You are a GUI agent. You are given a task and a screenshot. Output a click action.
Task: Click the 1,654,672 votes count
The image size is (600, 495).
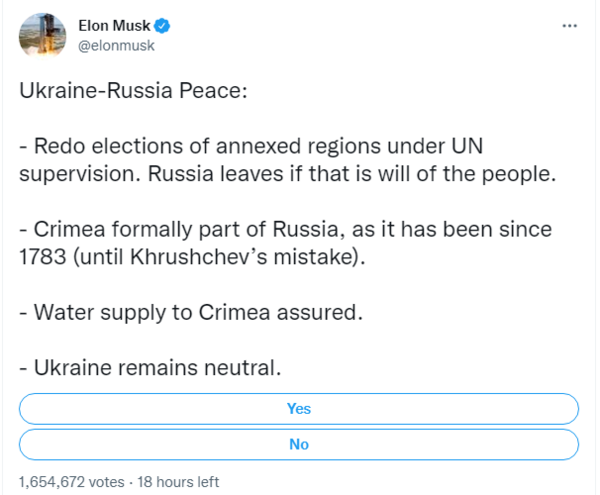click(x=72, y=482)
